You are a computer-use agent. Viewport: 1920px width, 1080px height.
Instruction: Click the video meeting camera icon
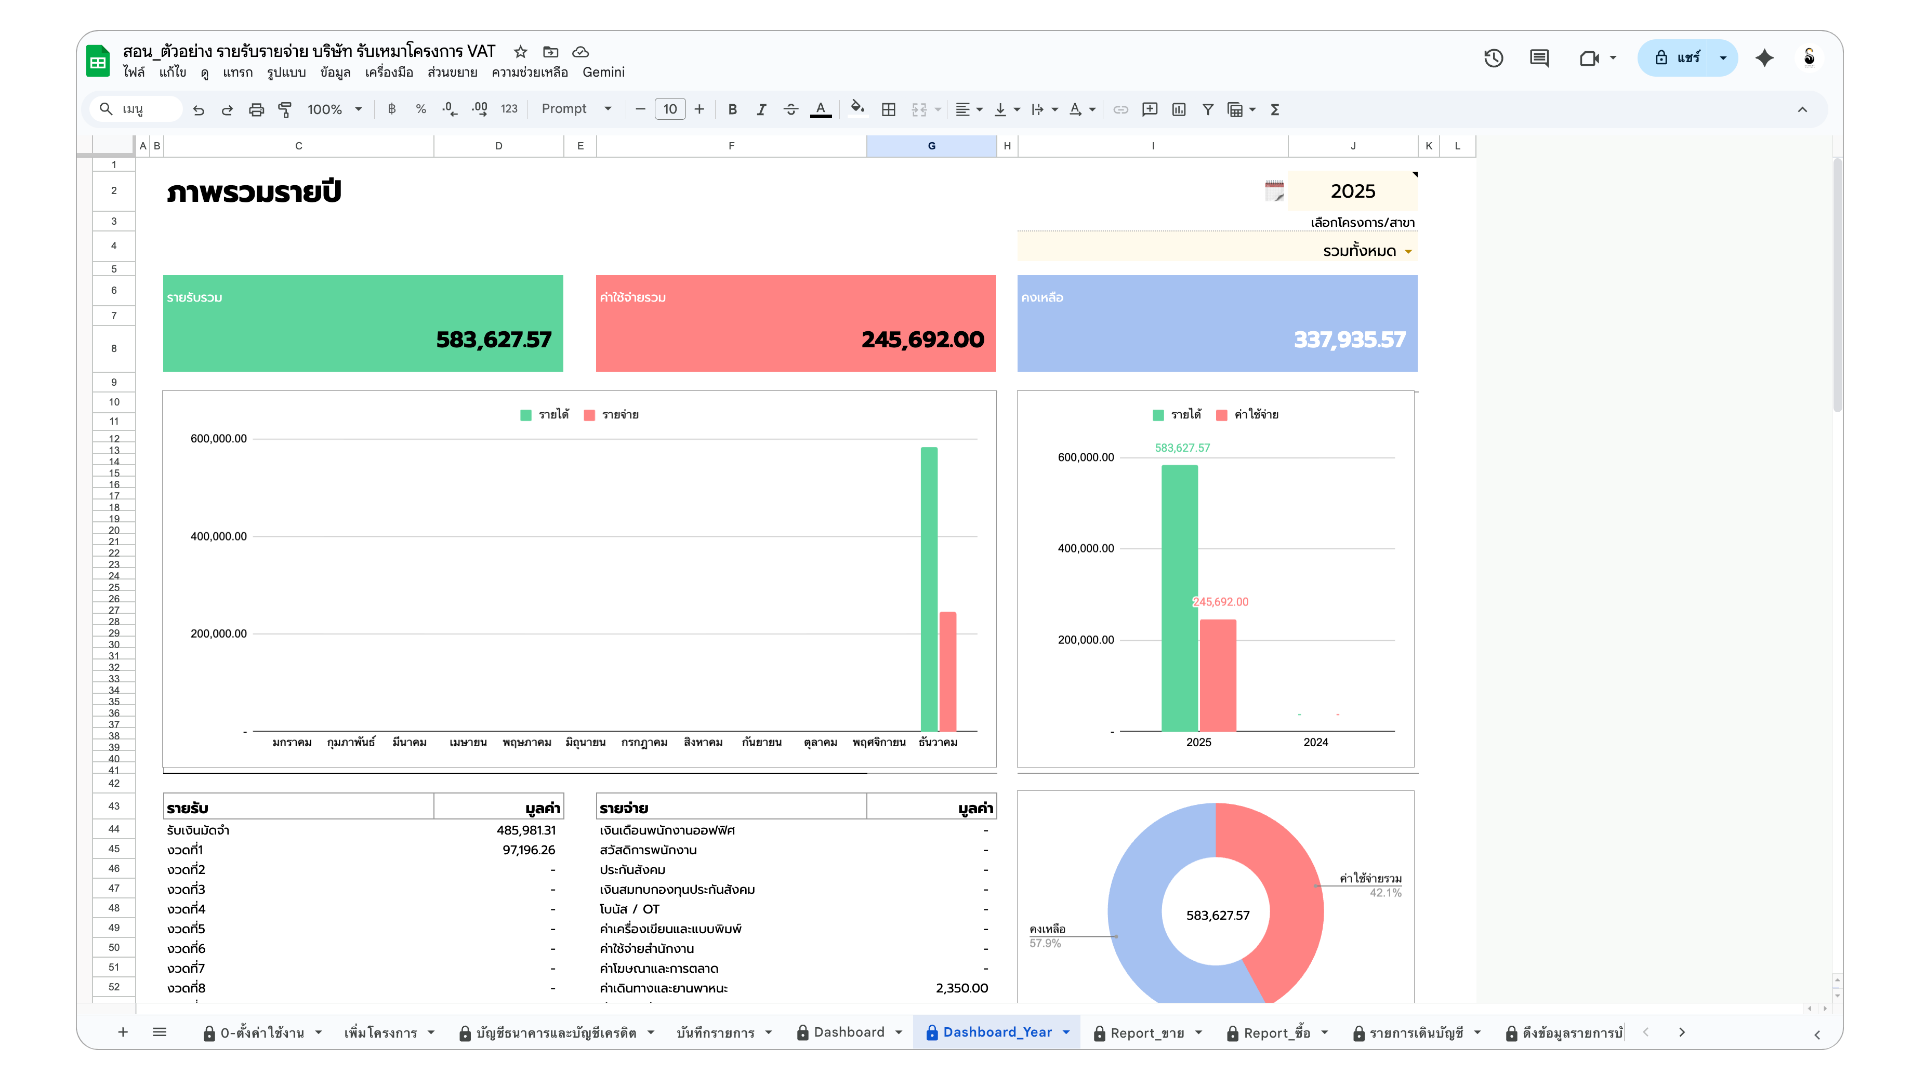[1589, 58]
